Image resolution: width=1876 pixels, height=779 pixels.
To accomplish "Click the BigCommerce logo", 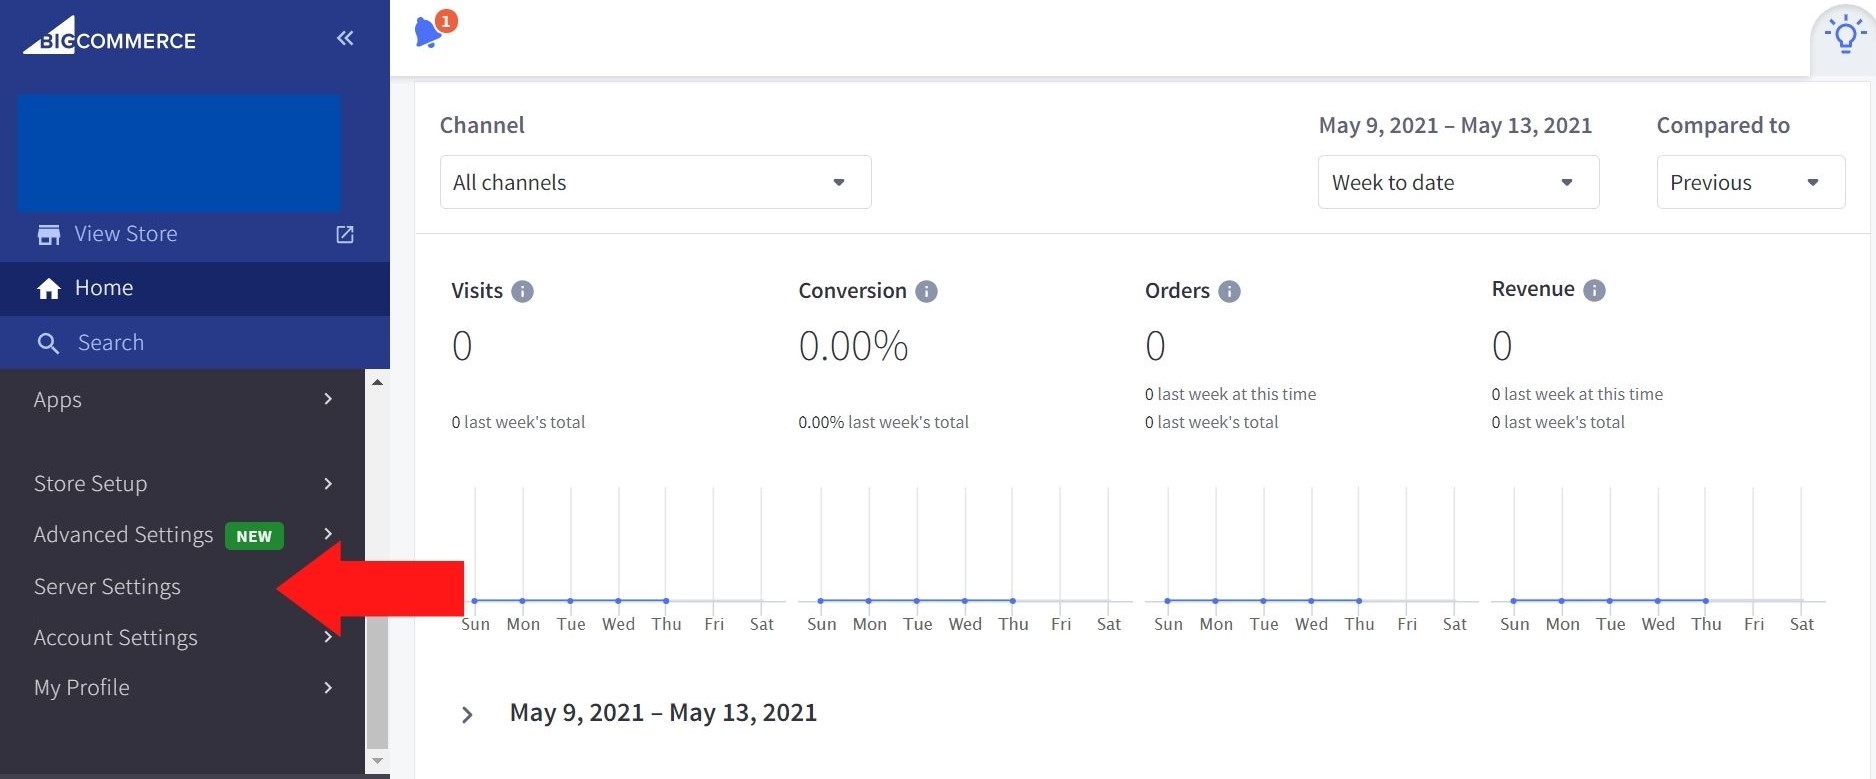I will point(110,37).
